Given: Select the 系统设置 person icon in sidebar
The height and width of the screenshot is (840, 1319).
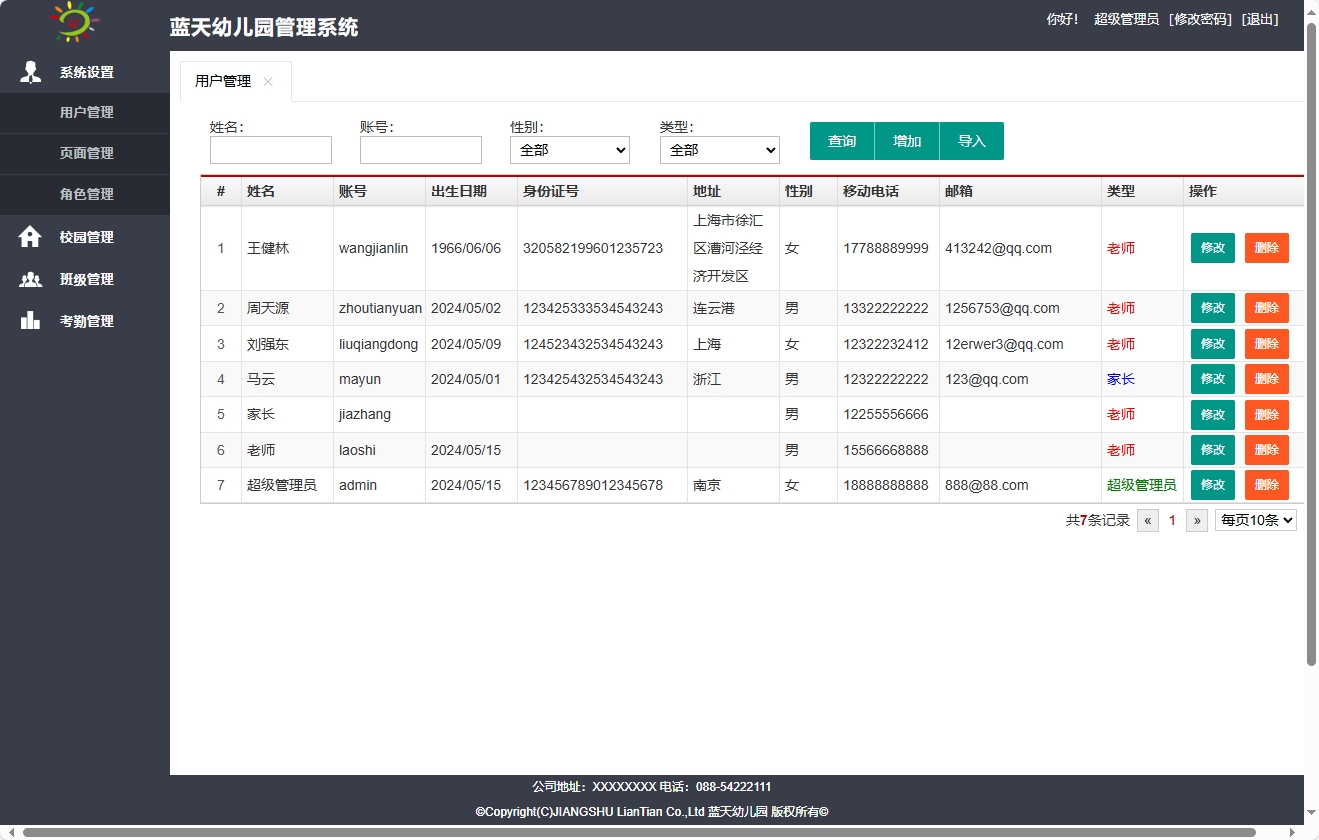Looking at the screenshot, I should [x=29, y=71].
